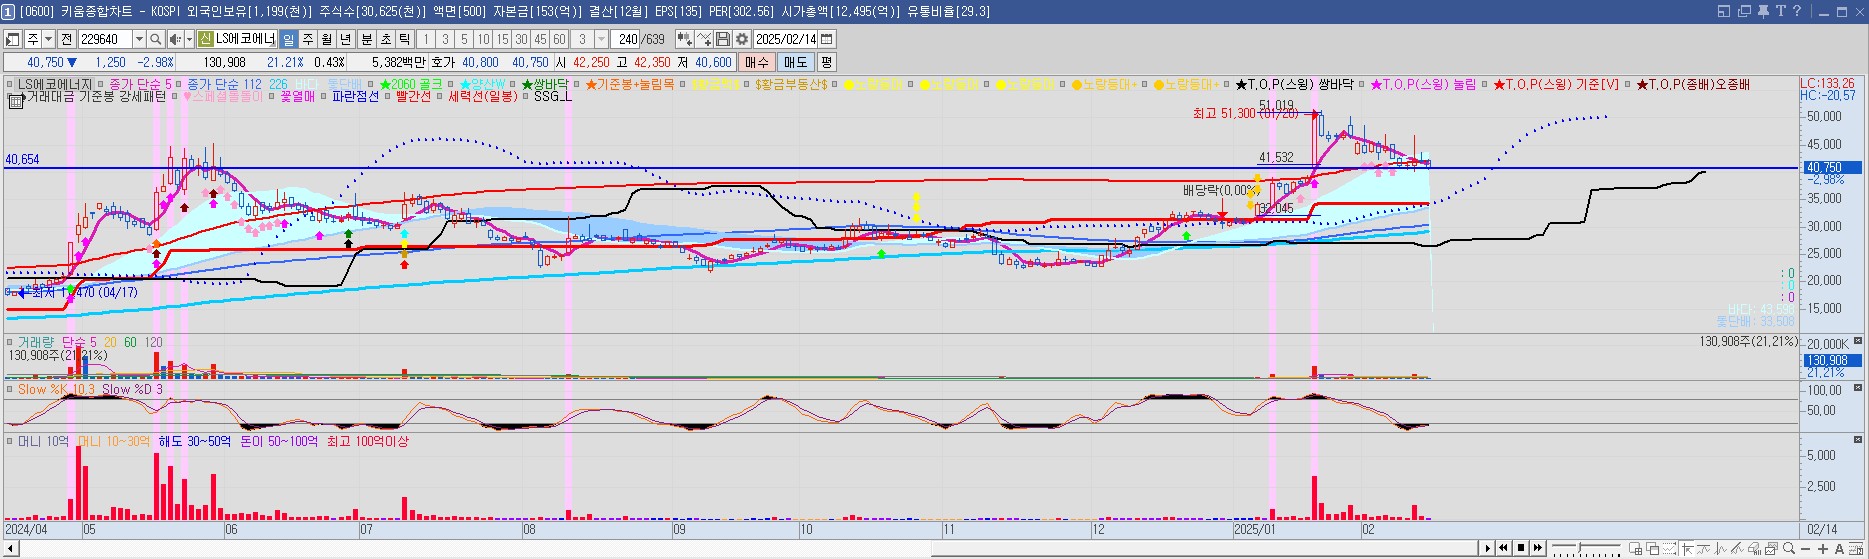Click the 평 button
The image size is (1869, 559).
click(826, 62)
